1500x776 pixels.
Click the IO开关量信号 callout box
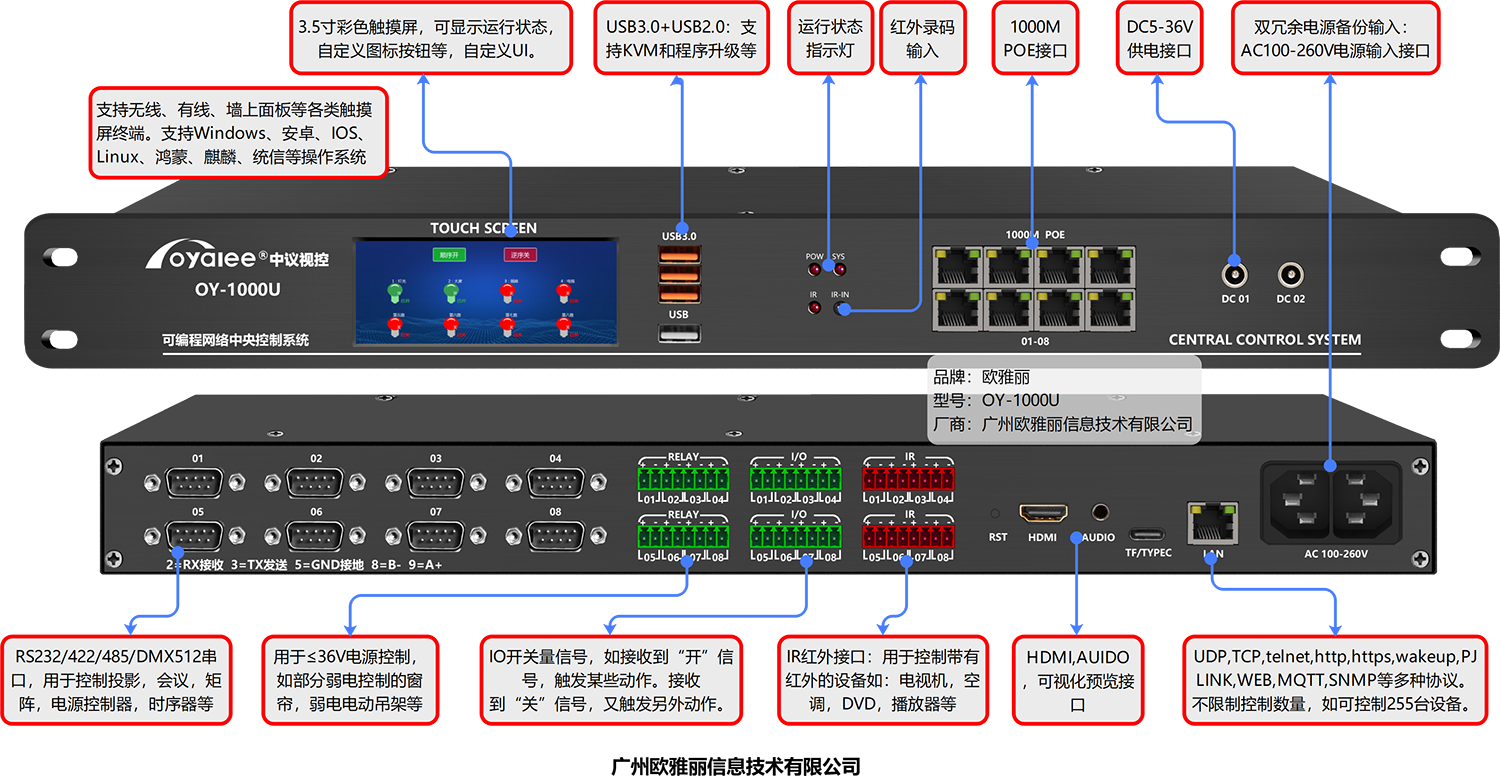point(611,680)
